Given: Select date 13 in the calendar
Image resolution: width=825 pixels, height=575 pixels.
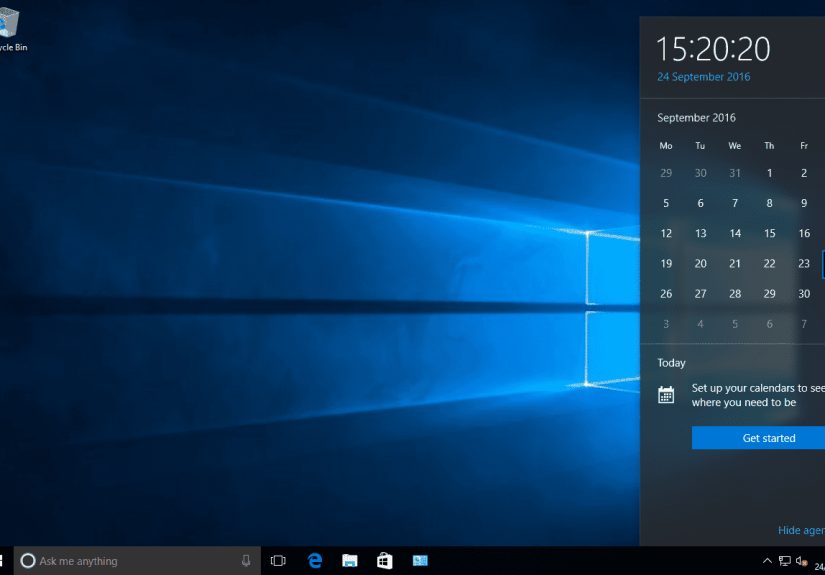Looking at the screenshot, I should point(700,233).
